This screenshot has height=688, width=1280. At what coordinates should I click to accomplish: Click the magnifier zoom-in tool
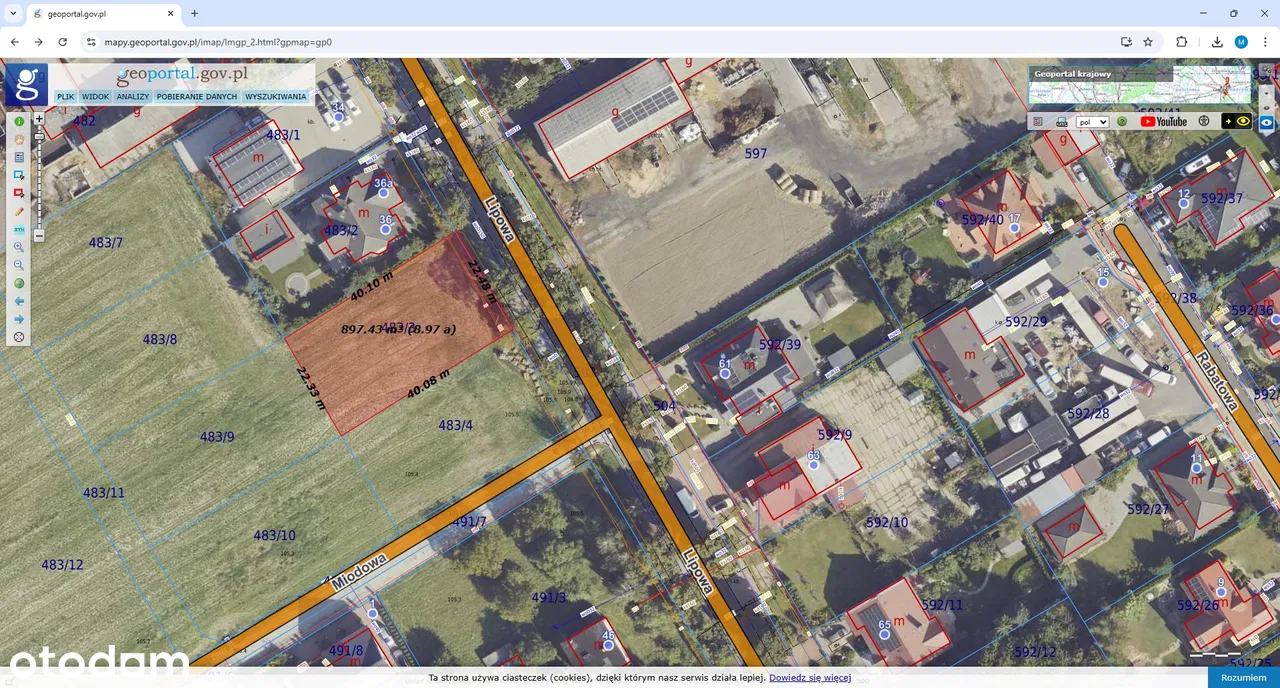(19, 247)
